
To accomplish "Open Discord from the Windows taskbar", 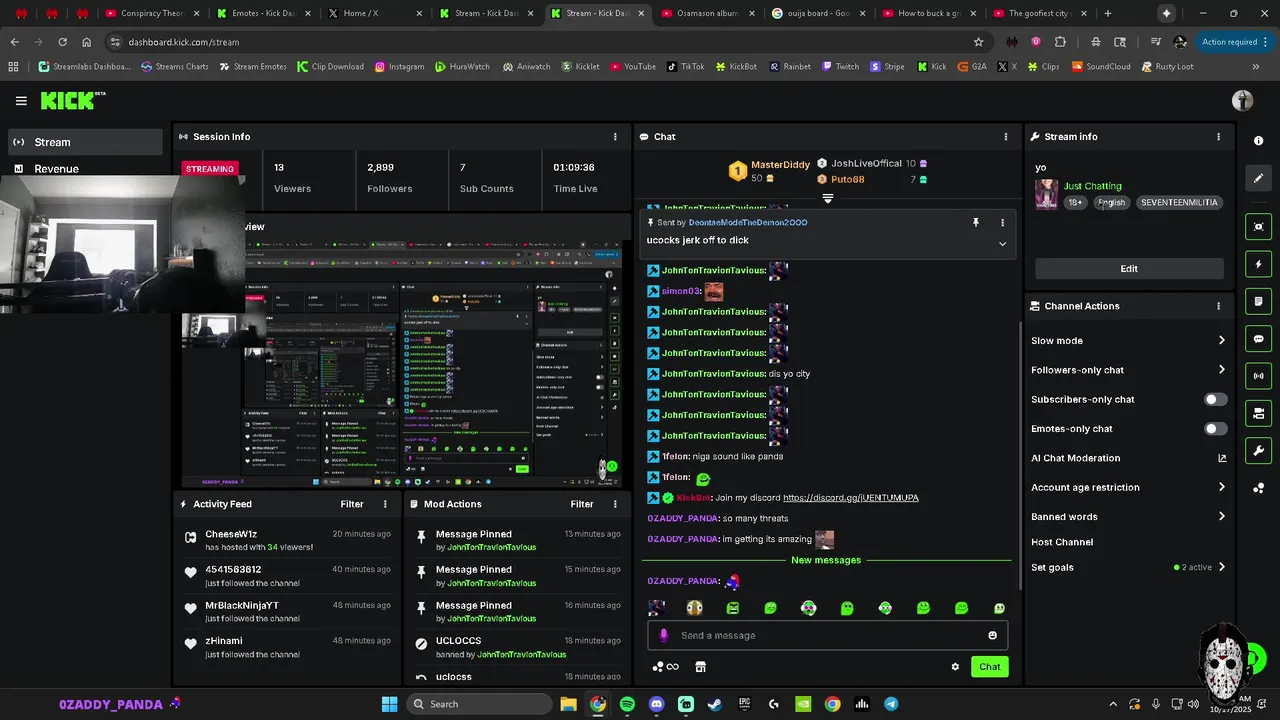I will [656, 704].
